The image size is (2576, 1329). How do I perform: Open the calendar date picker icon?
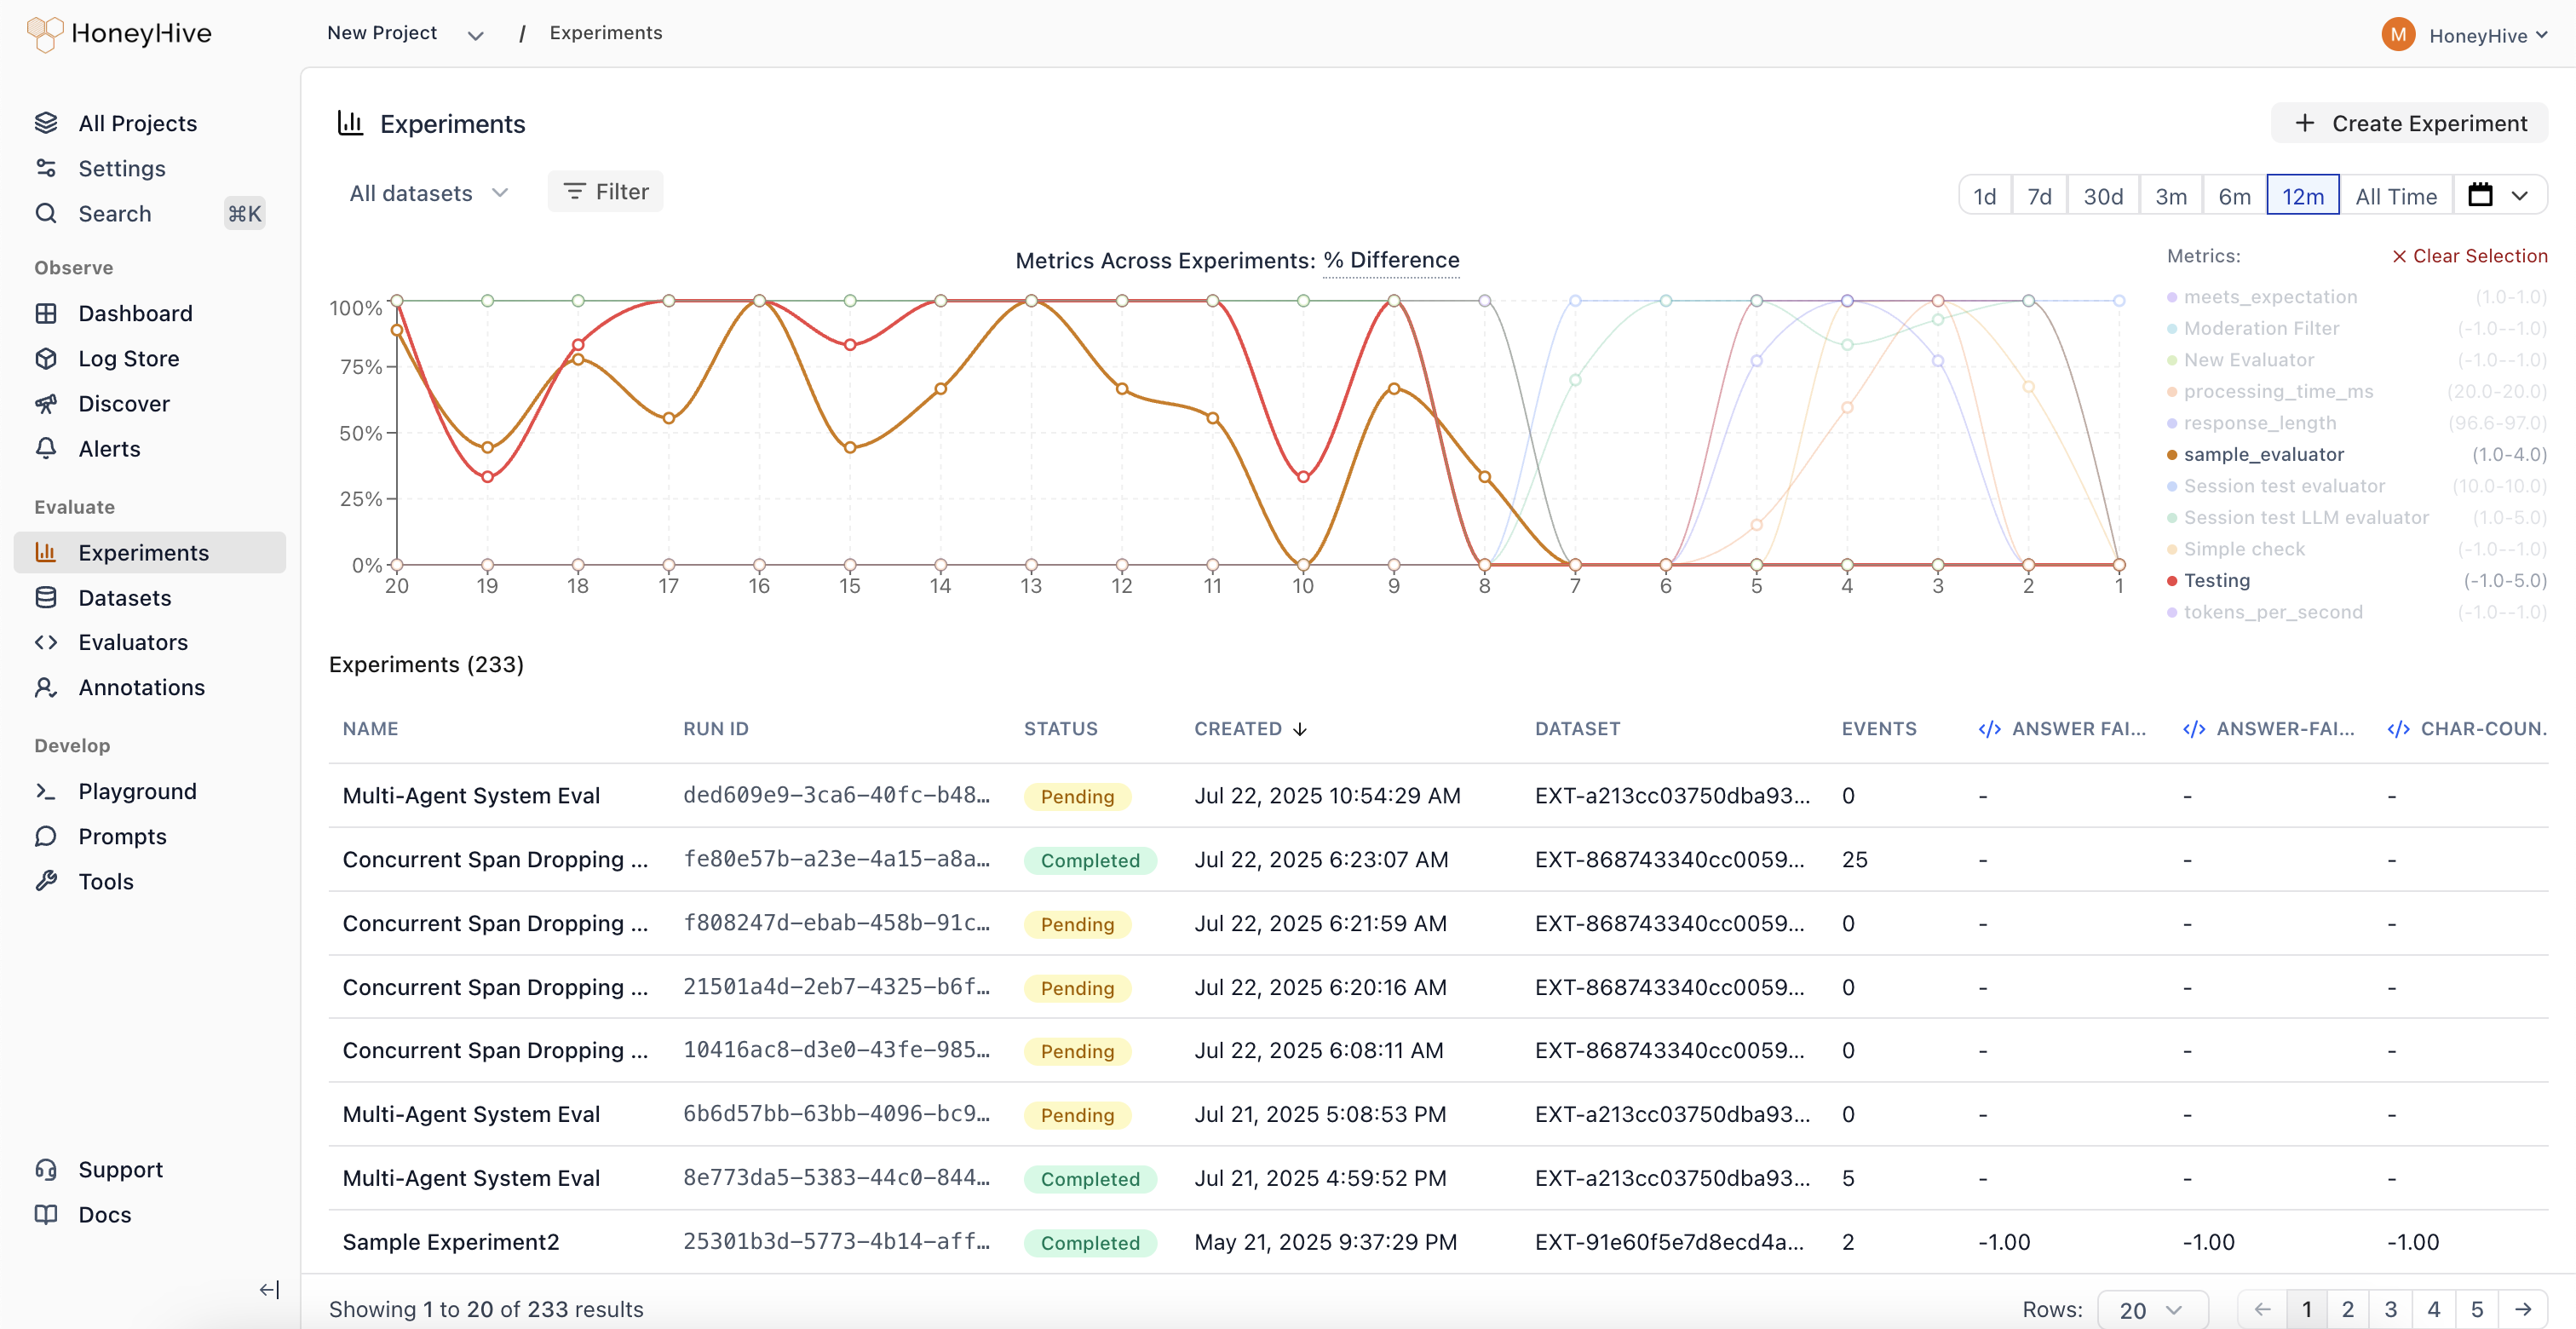click(x=2480, y=195)
